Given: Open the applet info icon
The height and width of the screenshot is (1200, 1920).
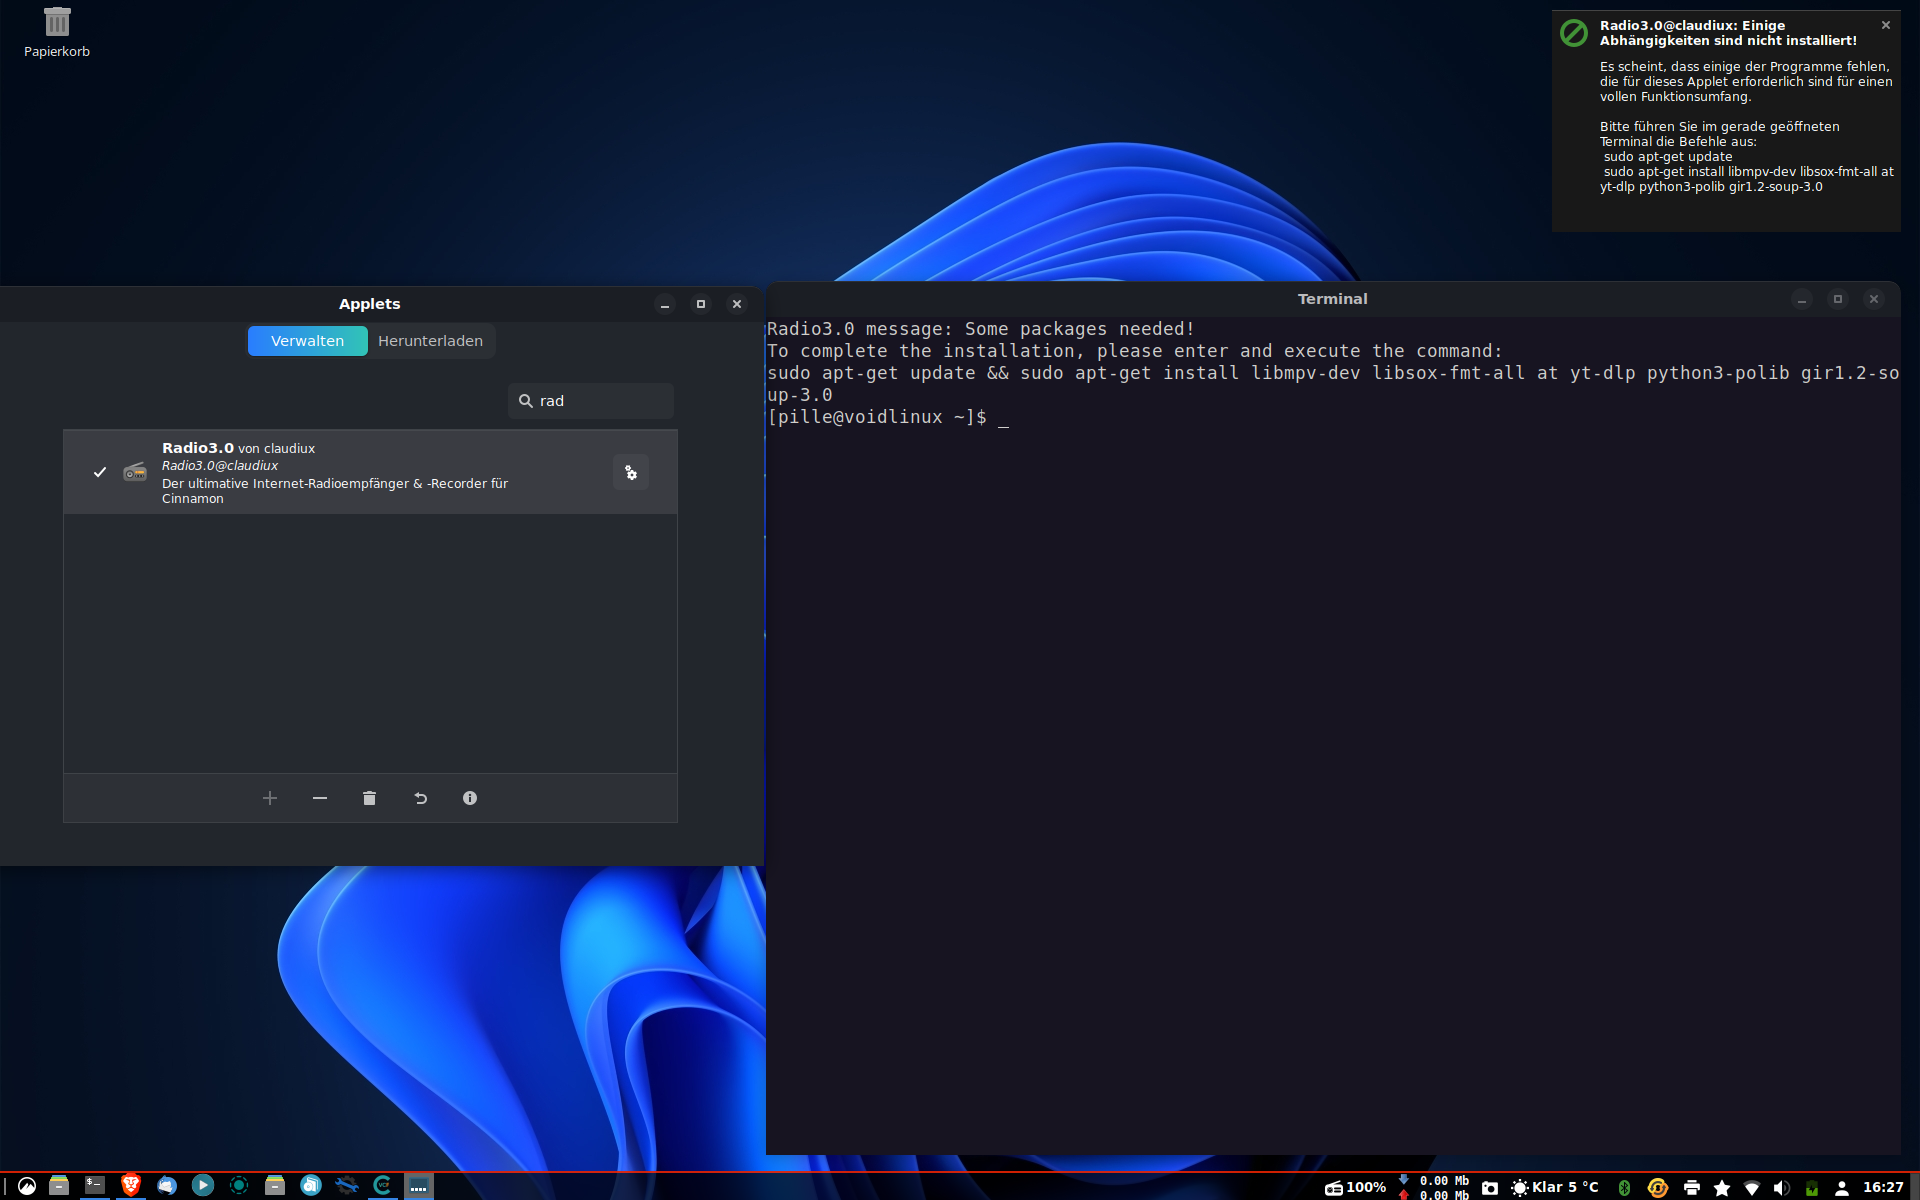Looking at the screenshot, I should click(470, 798).
